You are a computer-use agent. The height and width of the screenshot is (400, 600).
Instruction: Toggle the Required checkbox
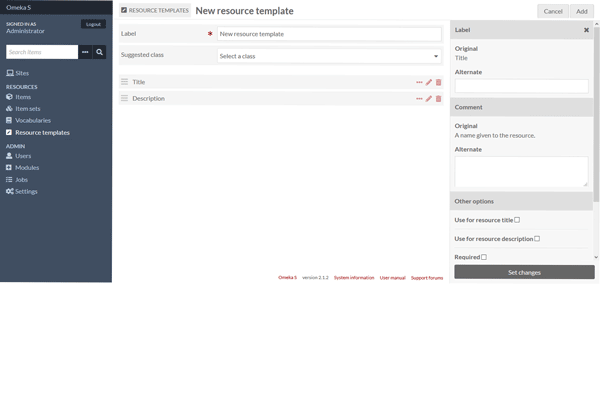pos(484,257)
